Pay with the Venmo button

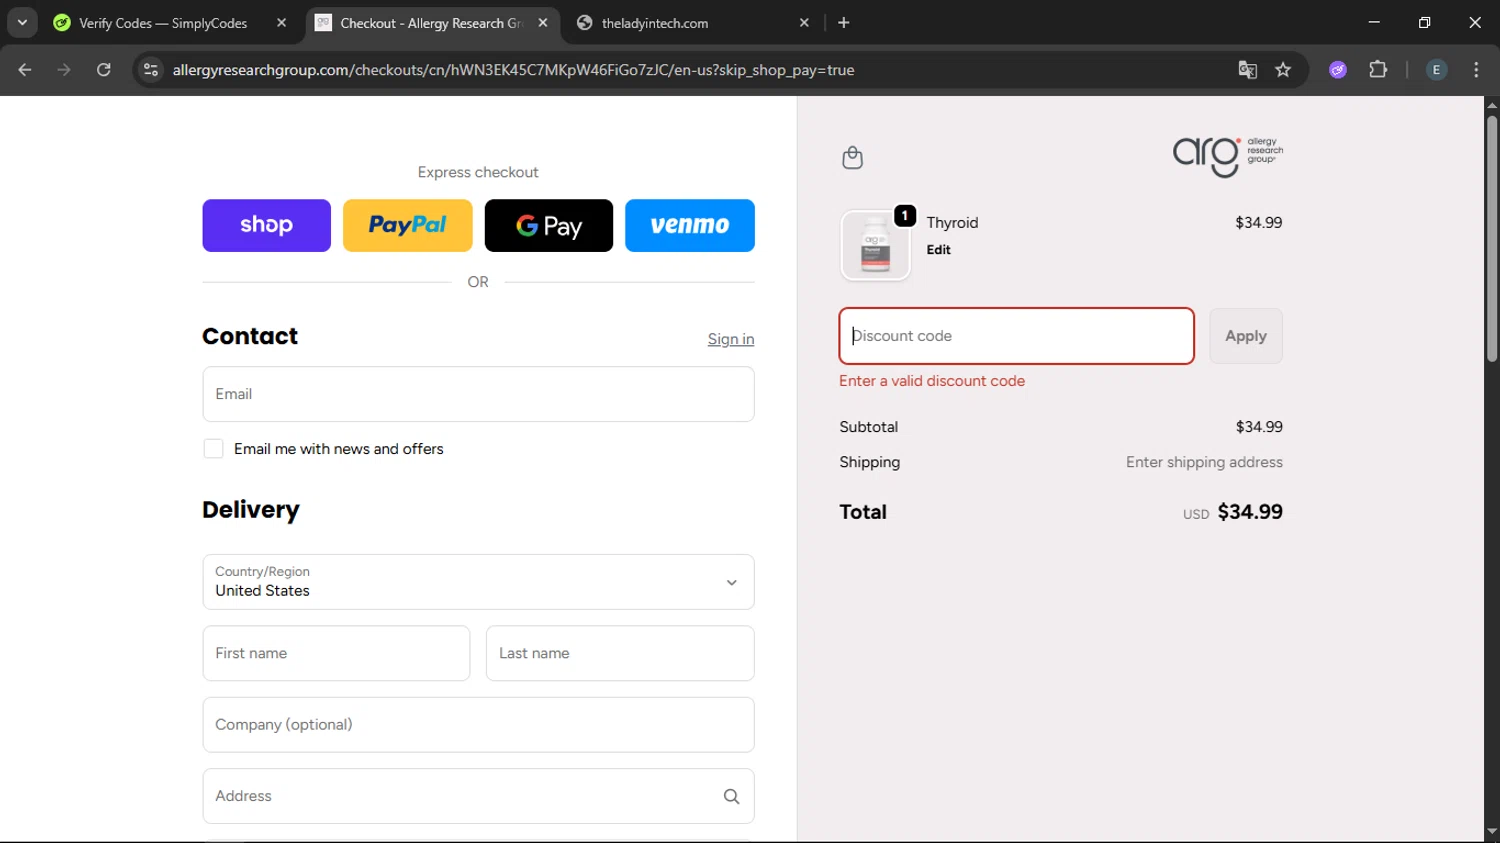pyautogui.click(x=690, y=225)
